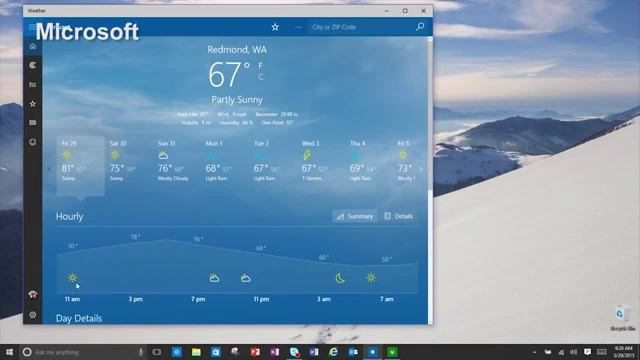Image resolution: width=640 pixels, height=360 pixels.
Task: Open the News icon in sidebar
Action: click(33, 123)
